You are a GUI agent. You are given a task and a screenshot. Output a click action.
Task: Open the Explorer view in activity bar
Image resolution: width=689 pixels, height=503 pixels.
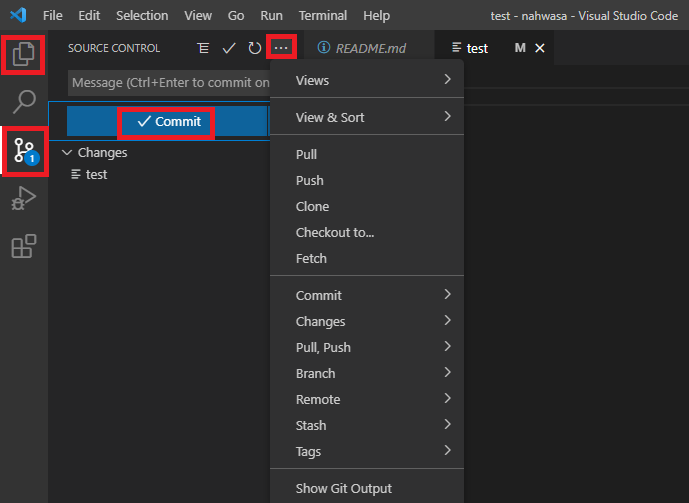23,54
